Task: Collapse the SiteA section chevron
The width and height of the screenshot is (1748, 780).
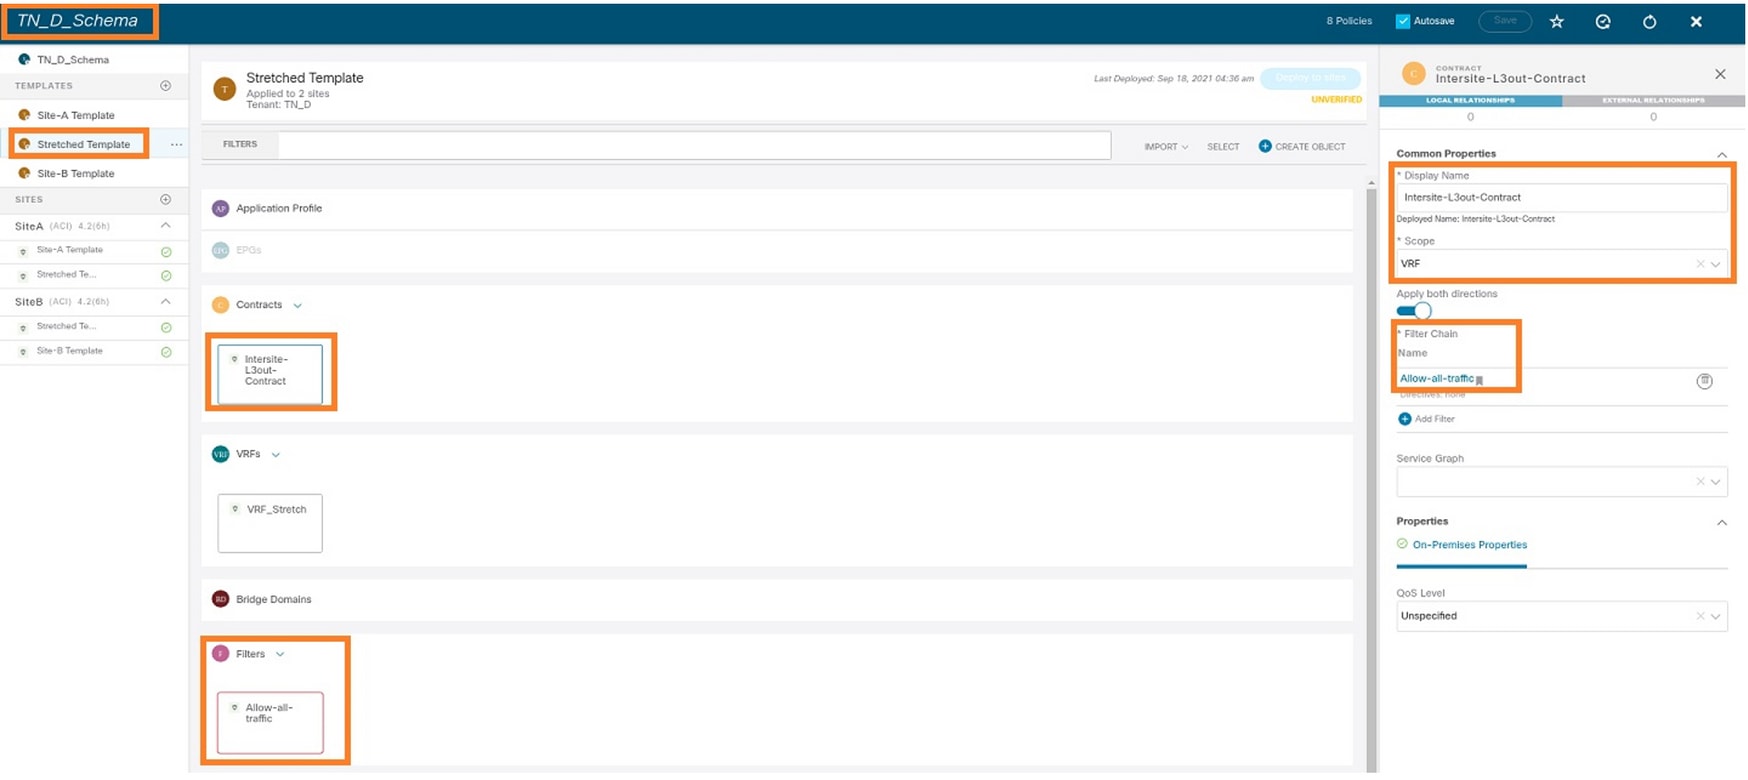Action: 166,226
